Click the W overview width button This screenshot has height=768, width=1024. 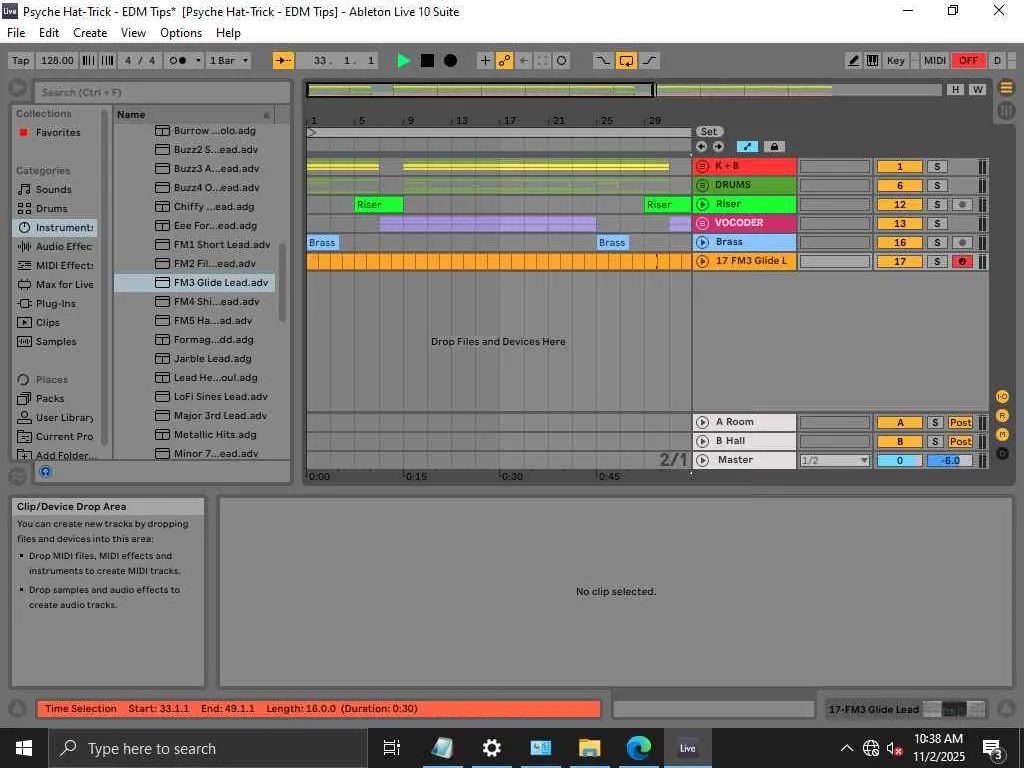977,89
